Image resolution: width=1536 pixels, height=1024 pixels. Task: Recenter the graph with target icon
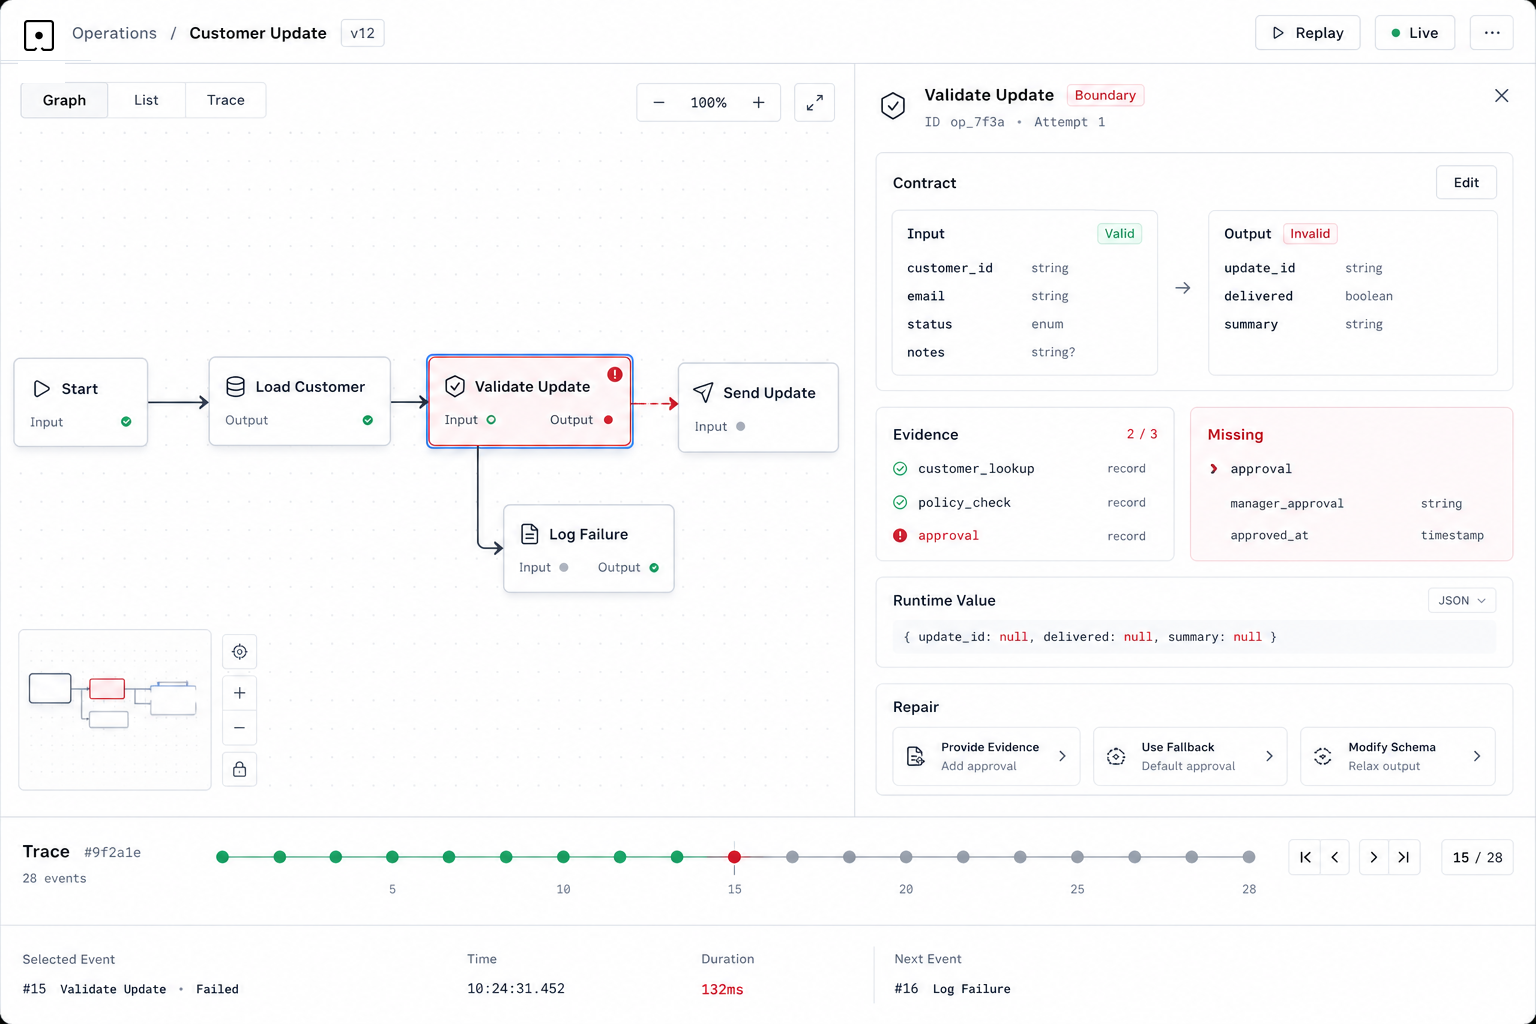(240, 652)
